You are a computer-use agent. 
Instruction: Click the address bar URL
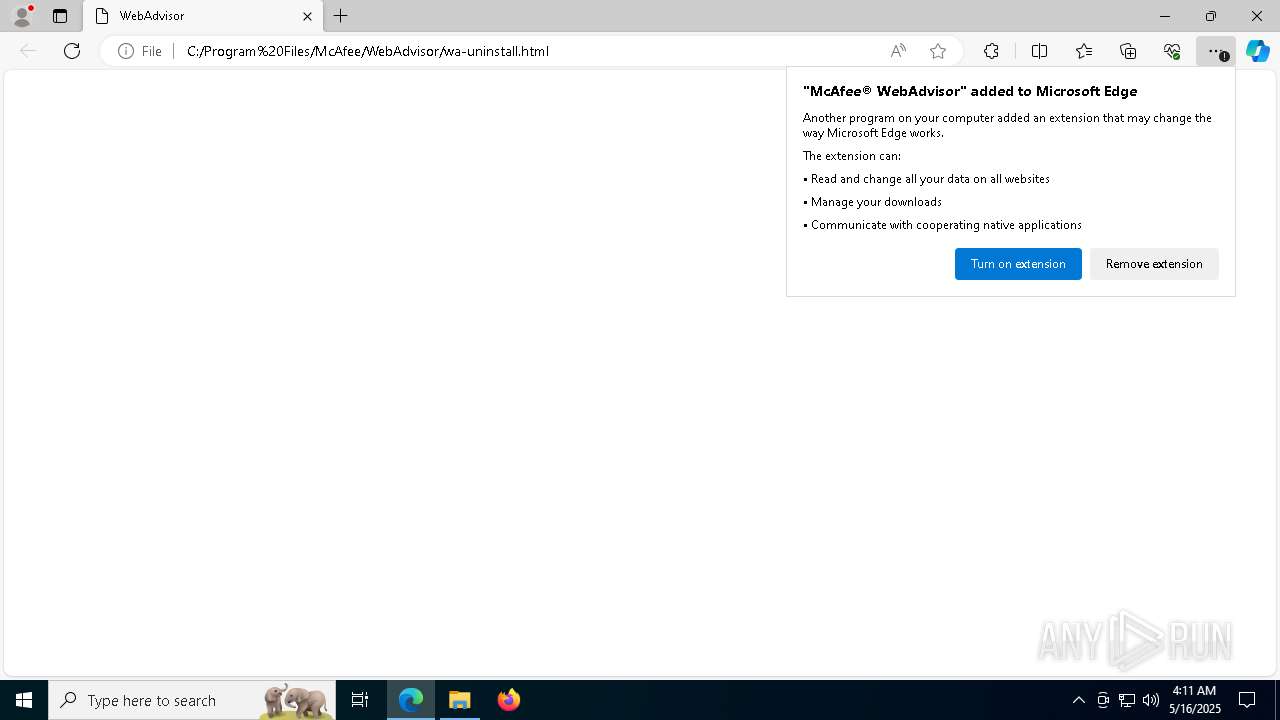368,51
